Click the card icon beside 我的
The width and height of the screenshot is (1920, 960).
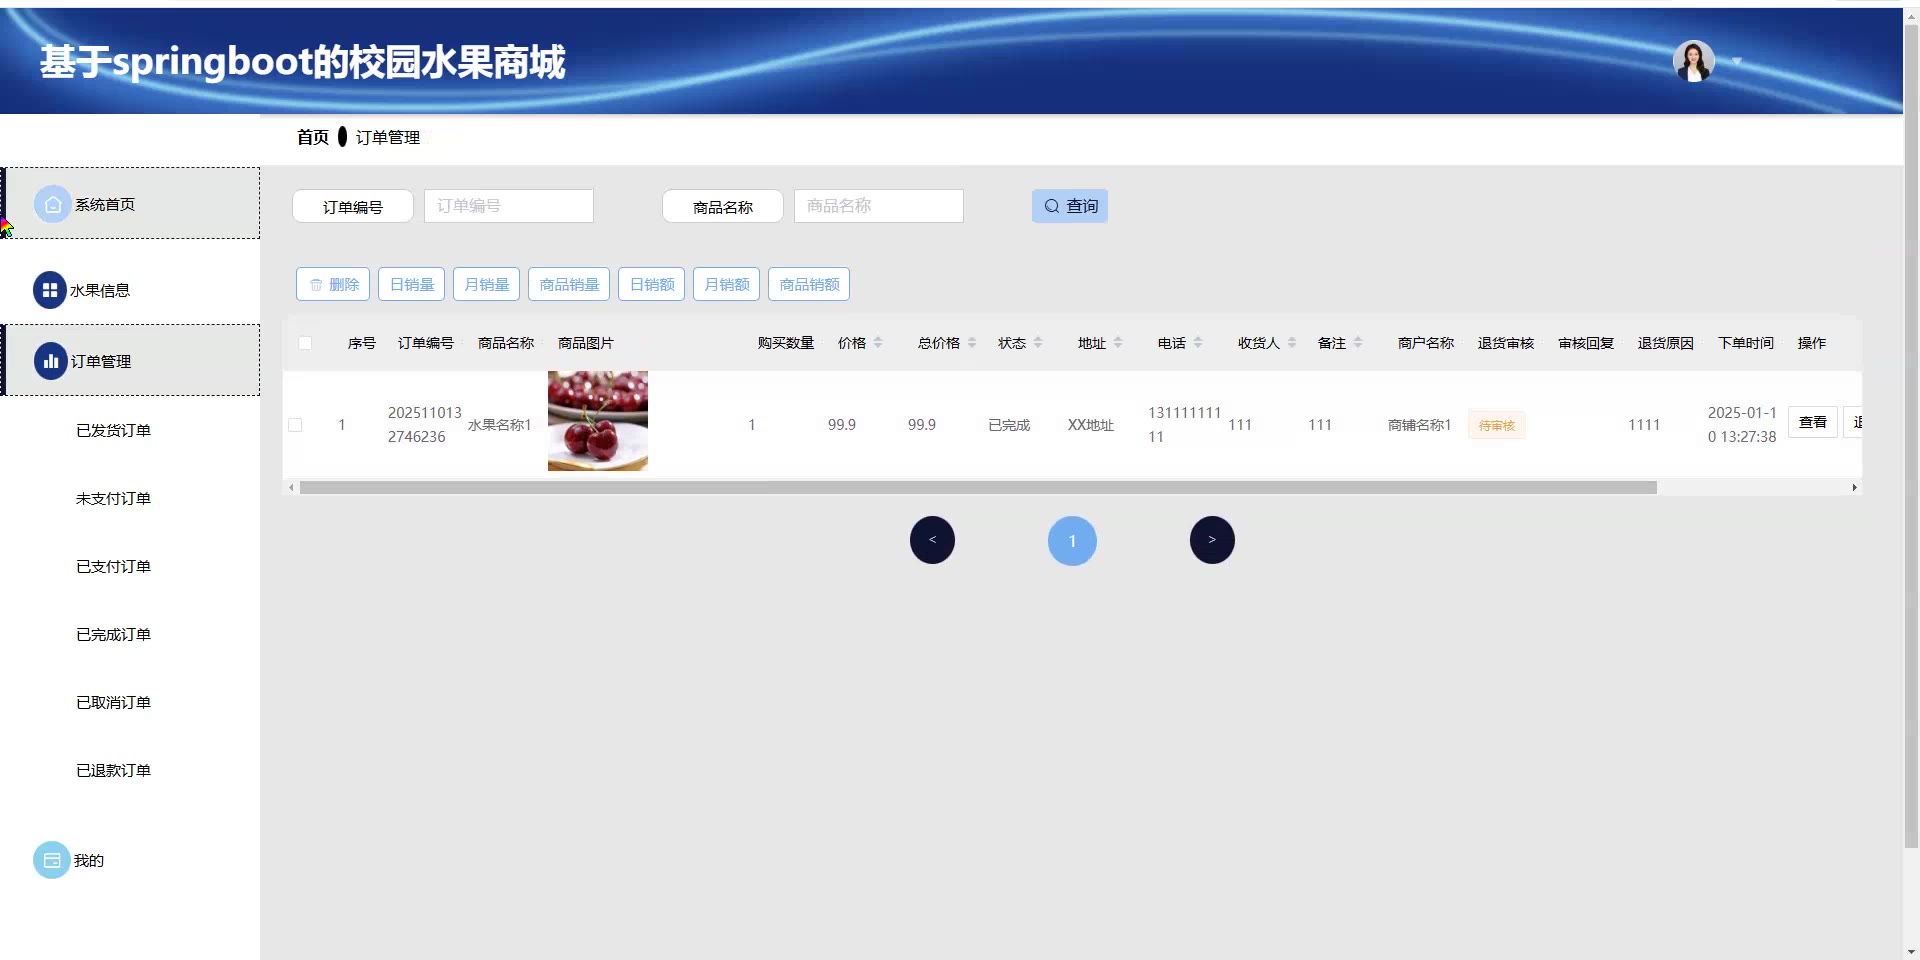pyautogui.click(x=52, y=860)
